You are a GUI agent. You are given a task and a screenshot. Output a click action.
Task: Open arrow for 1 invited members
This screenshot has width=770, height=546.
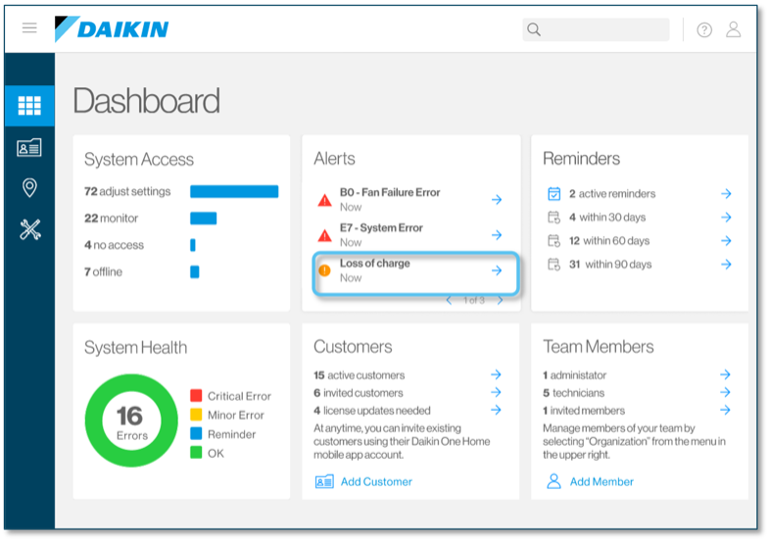[725, 410]
